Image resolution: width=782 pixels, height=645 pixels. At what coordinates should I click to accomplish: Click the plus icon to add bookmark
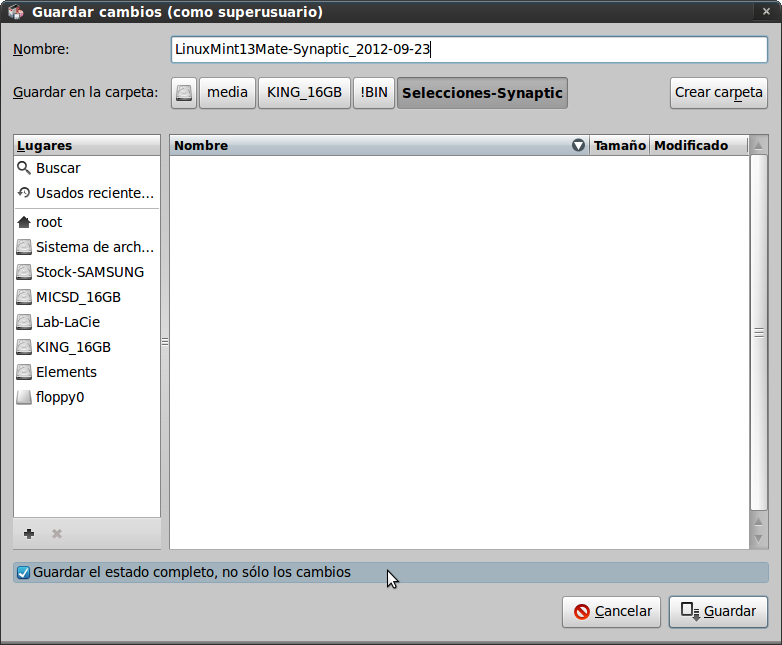click(x=29, y=534)
